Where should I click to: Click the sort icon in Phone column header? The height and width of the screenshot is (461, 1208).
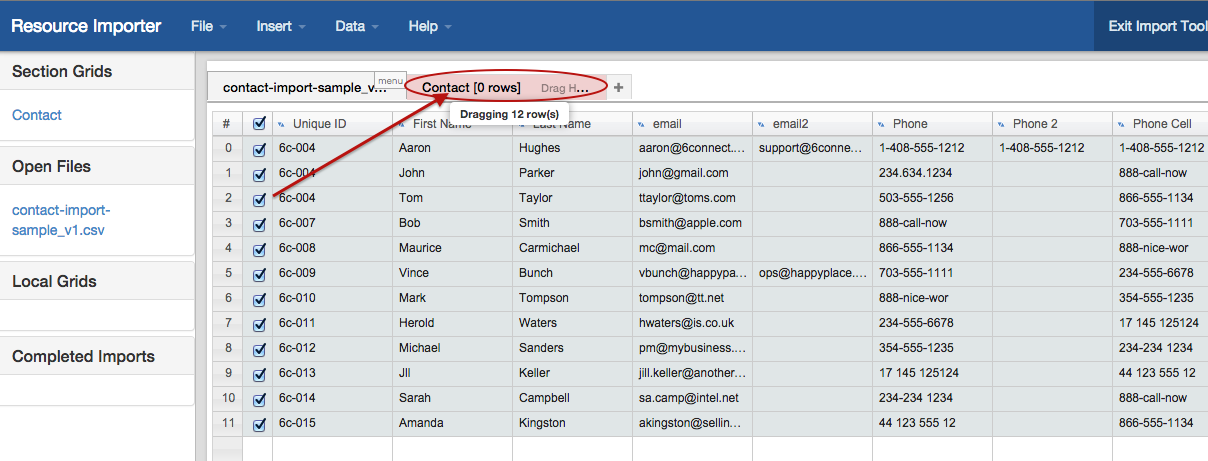(881, 124)
